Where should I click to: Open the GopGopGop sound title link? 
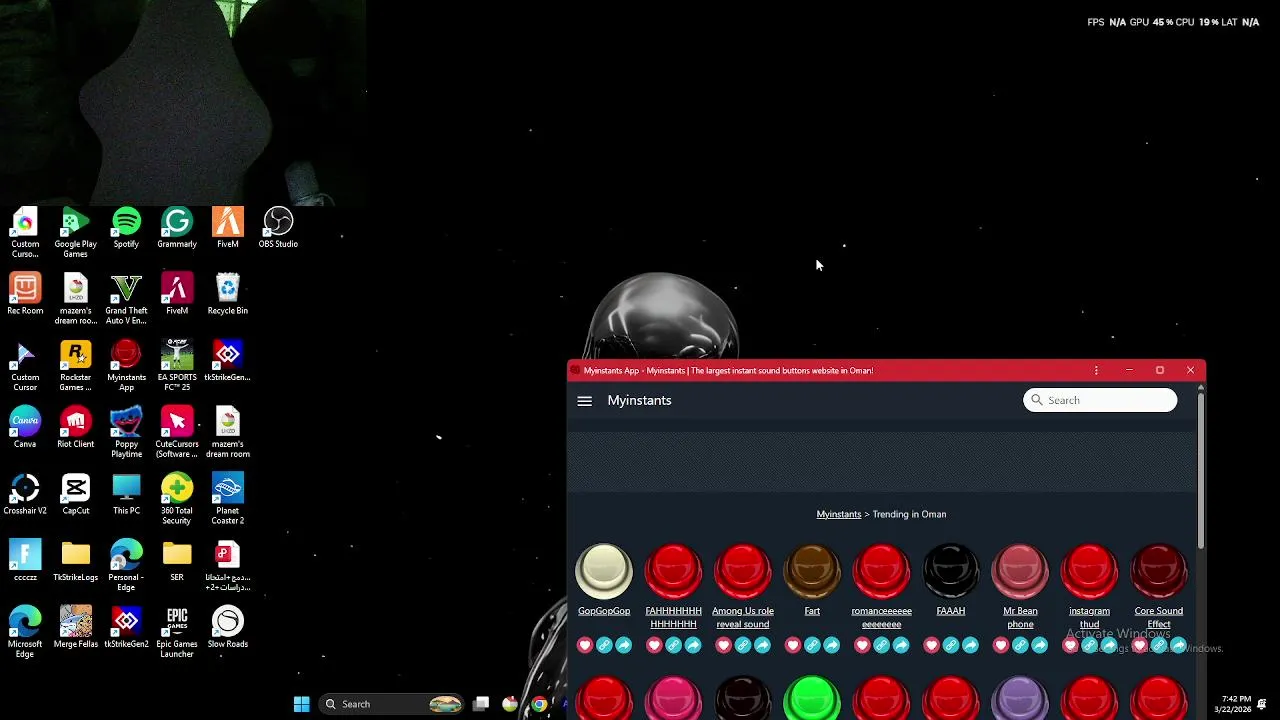[x=604, y=611]
